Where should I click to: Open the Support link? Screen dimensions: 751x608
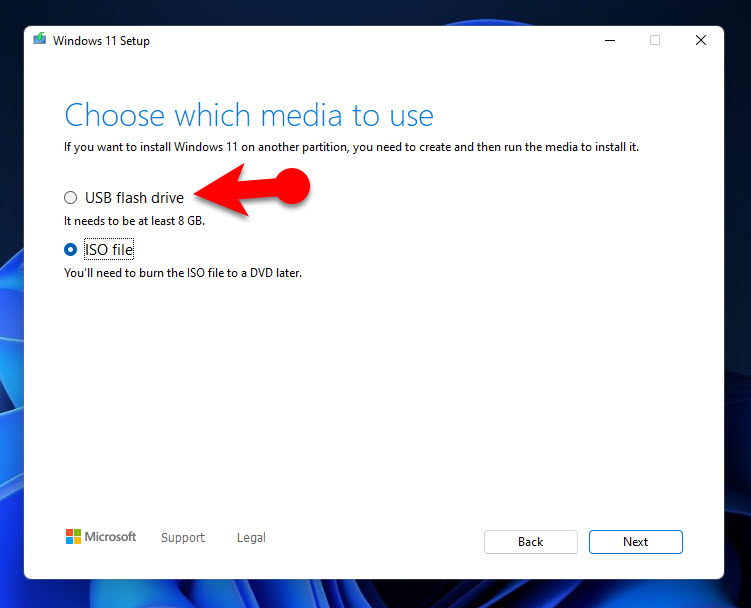[183, 538]
